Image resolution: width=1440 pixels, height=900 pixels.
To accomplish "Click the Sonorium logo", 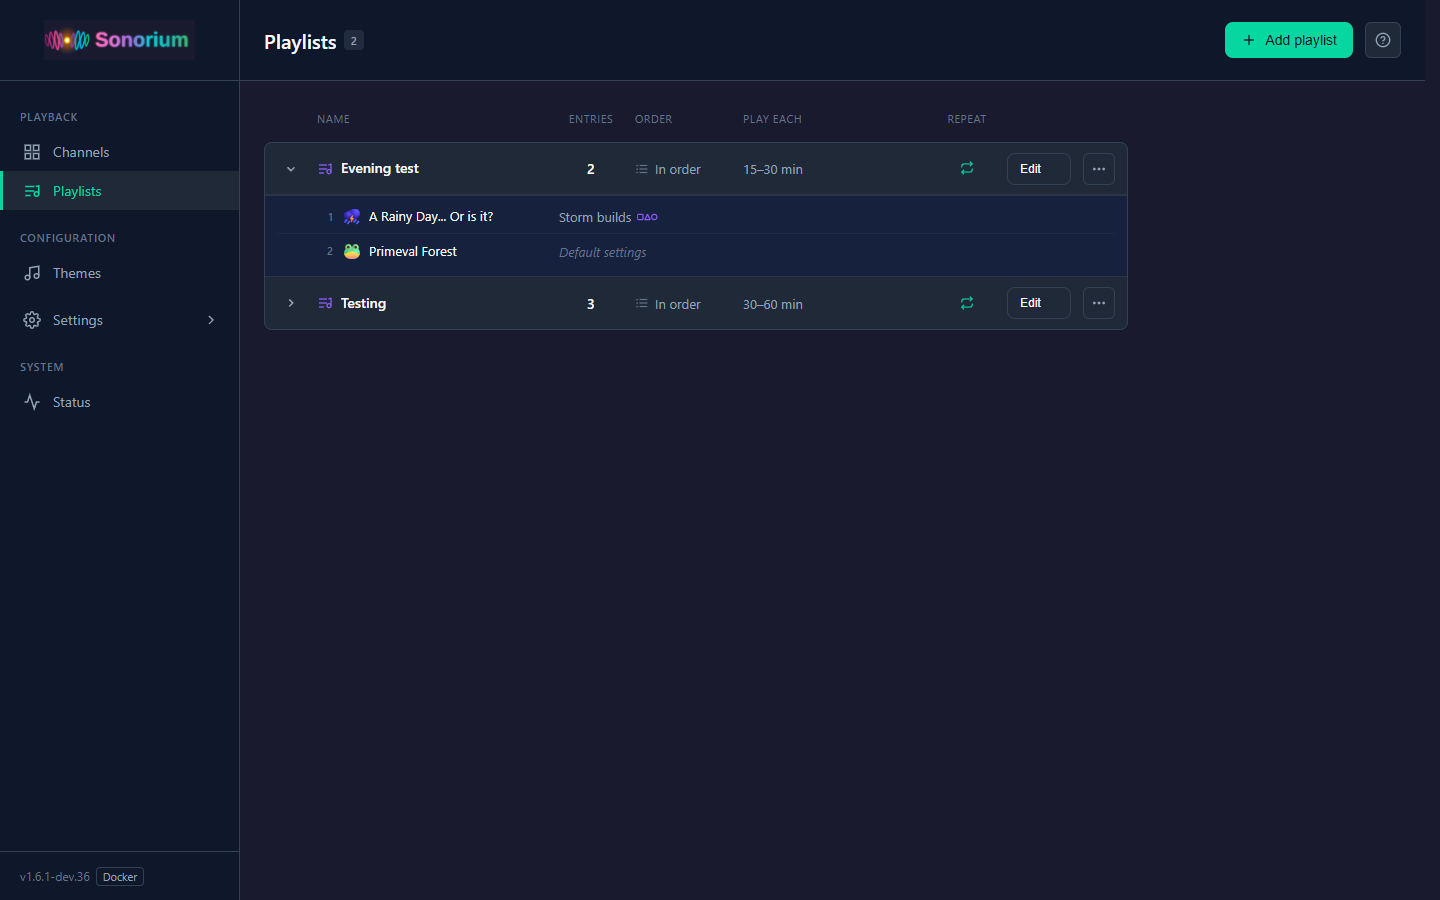I will (x=119, y=40).
